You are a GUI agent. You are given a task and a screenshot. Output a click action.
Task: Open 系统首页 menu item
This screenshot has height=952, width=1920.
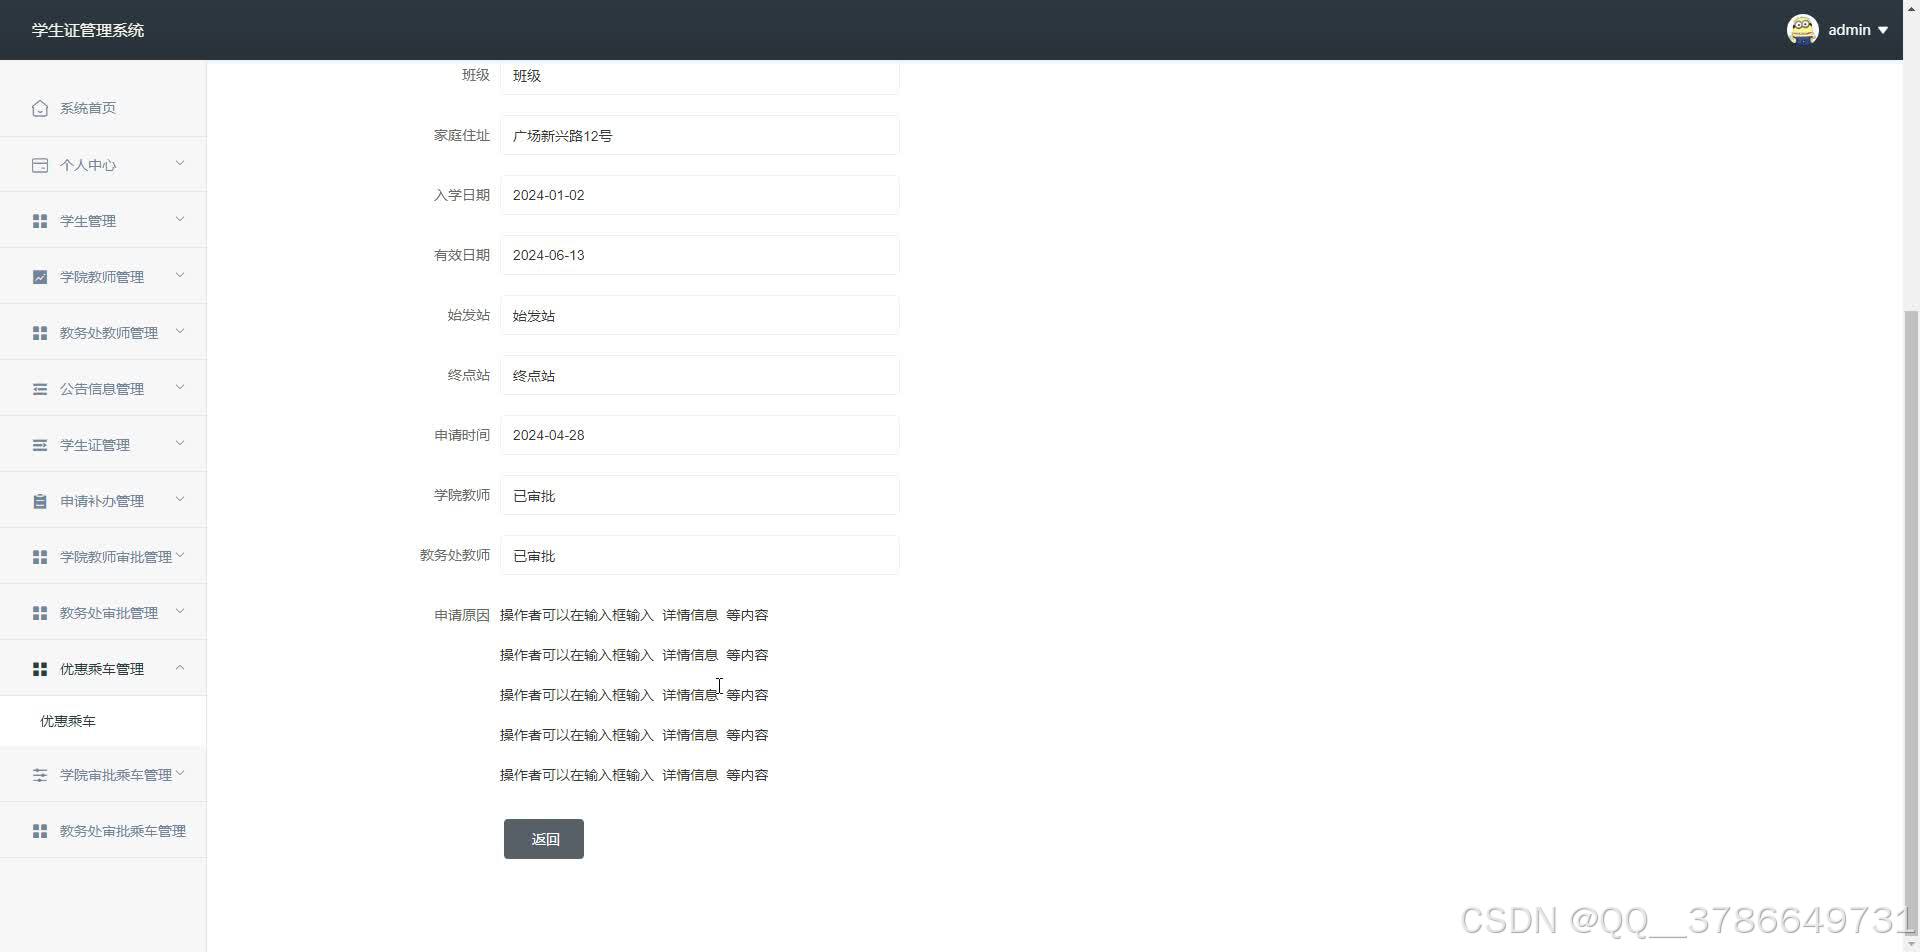tap(103, 108)
